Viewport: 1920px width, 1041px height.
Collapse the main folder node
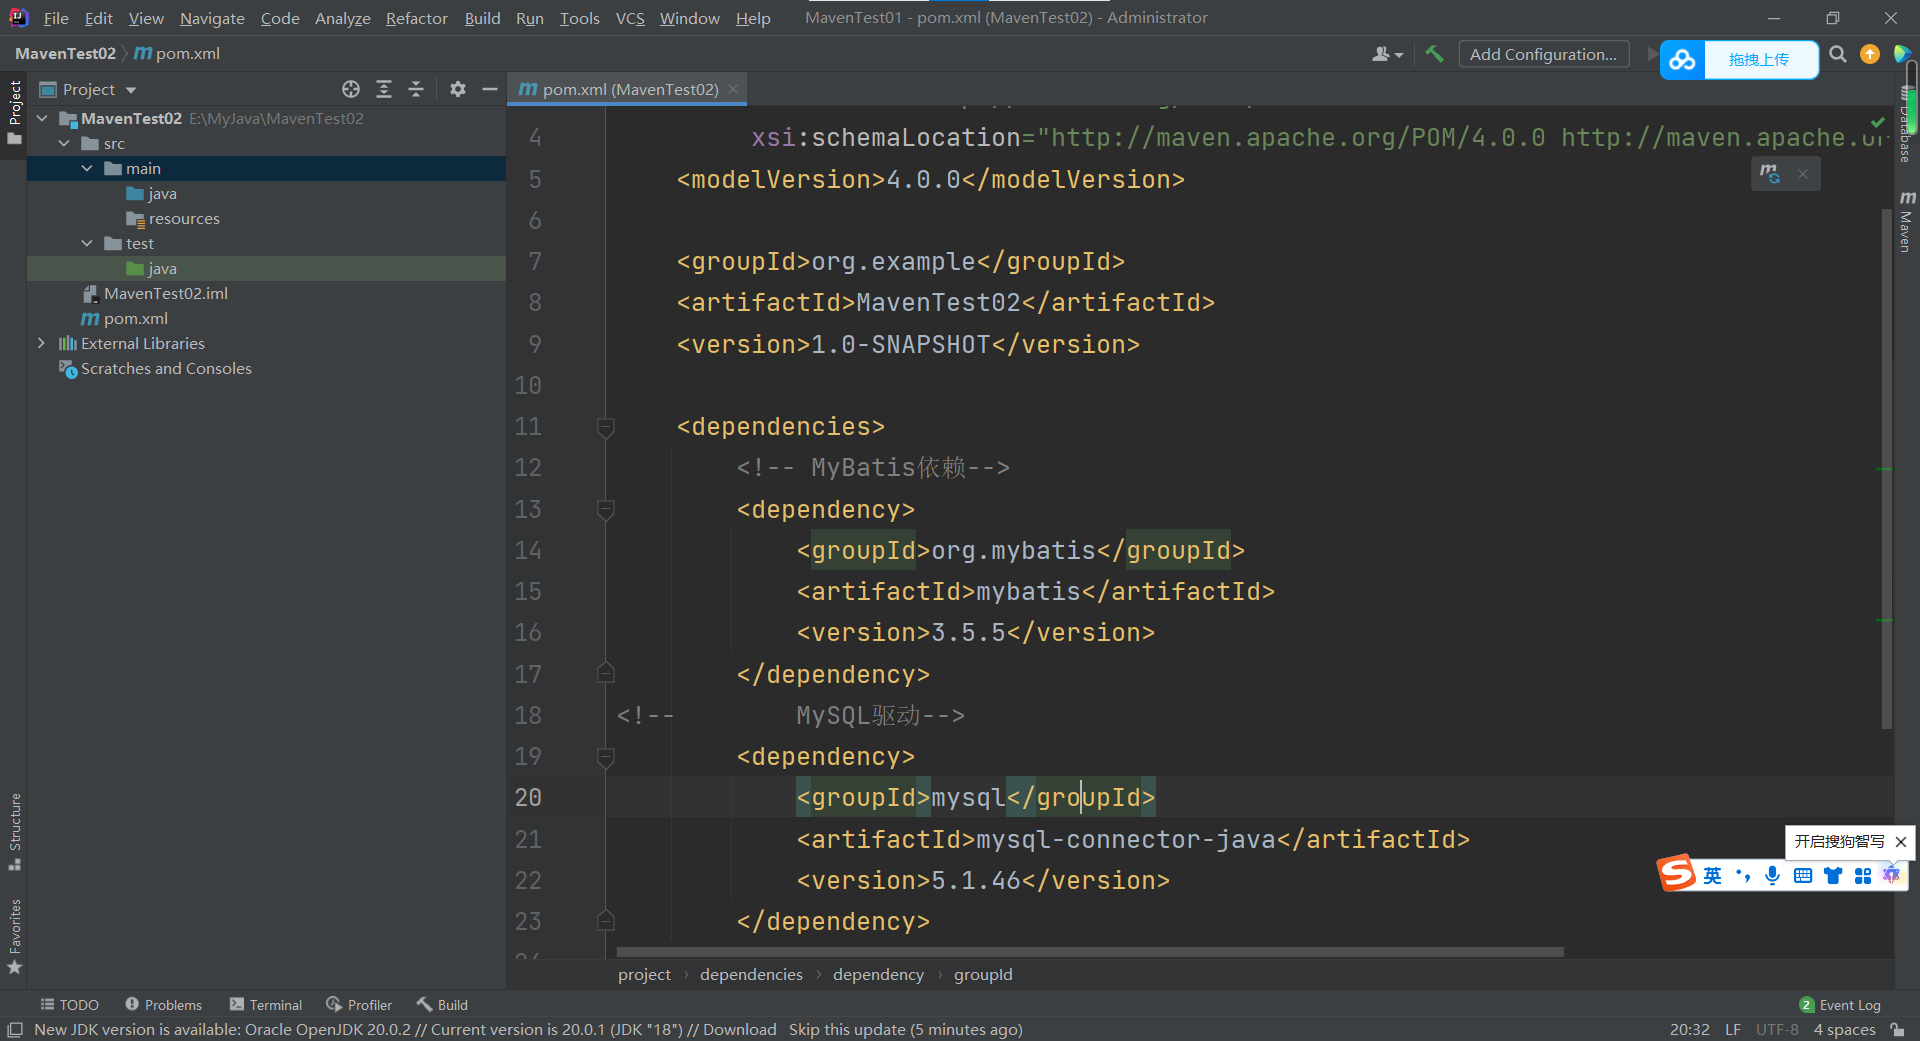point(87,168)
